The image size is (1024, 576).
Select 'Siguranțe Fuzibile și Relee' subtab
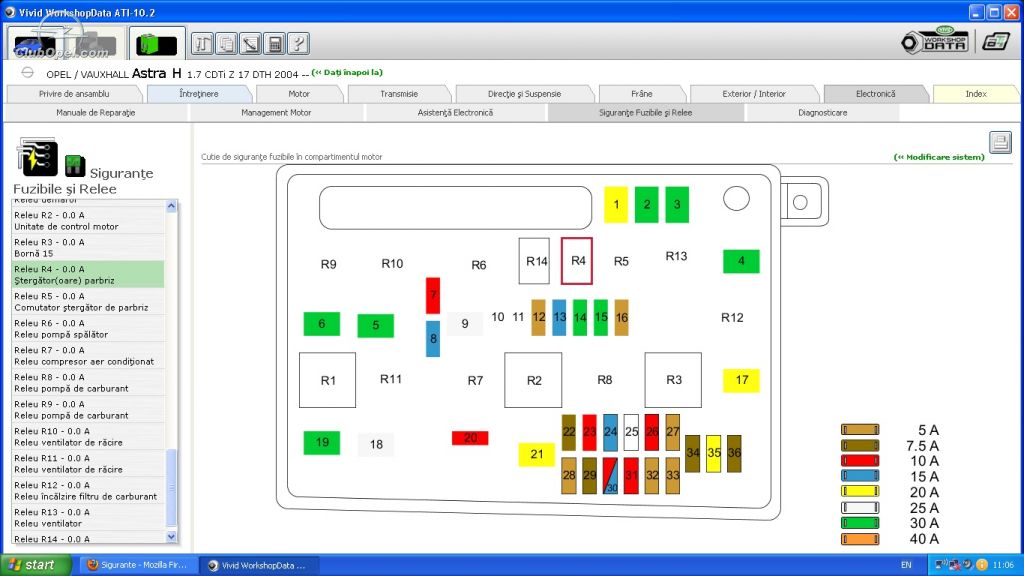click(645, 113)
